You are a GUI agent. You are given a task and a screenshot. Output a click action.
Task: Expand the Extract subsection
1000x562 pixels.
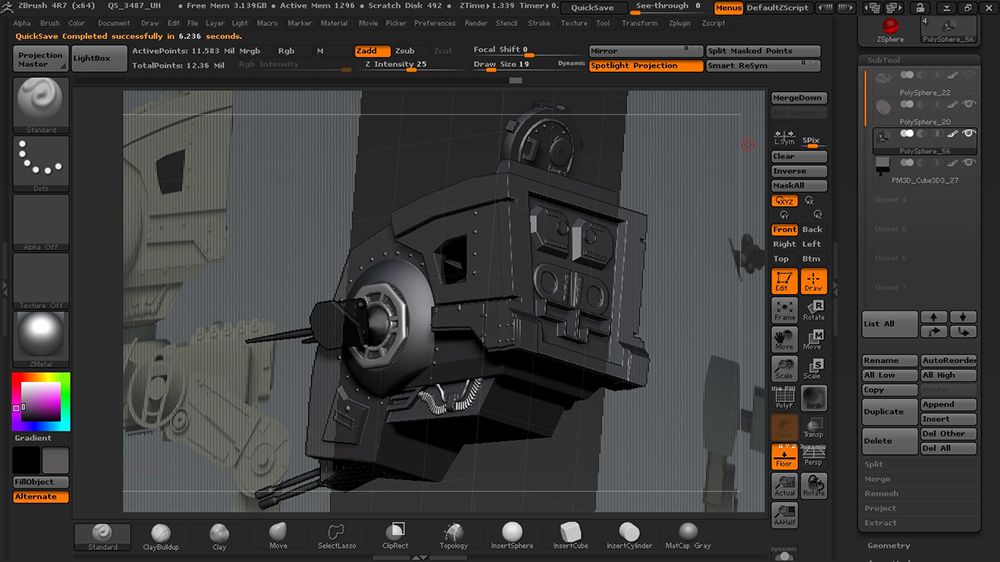[x=881, y=523]
